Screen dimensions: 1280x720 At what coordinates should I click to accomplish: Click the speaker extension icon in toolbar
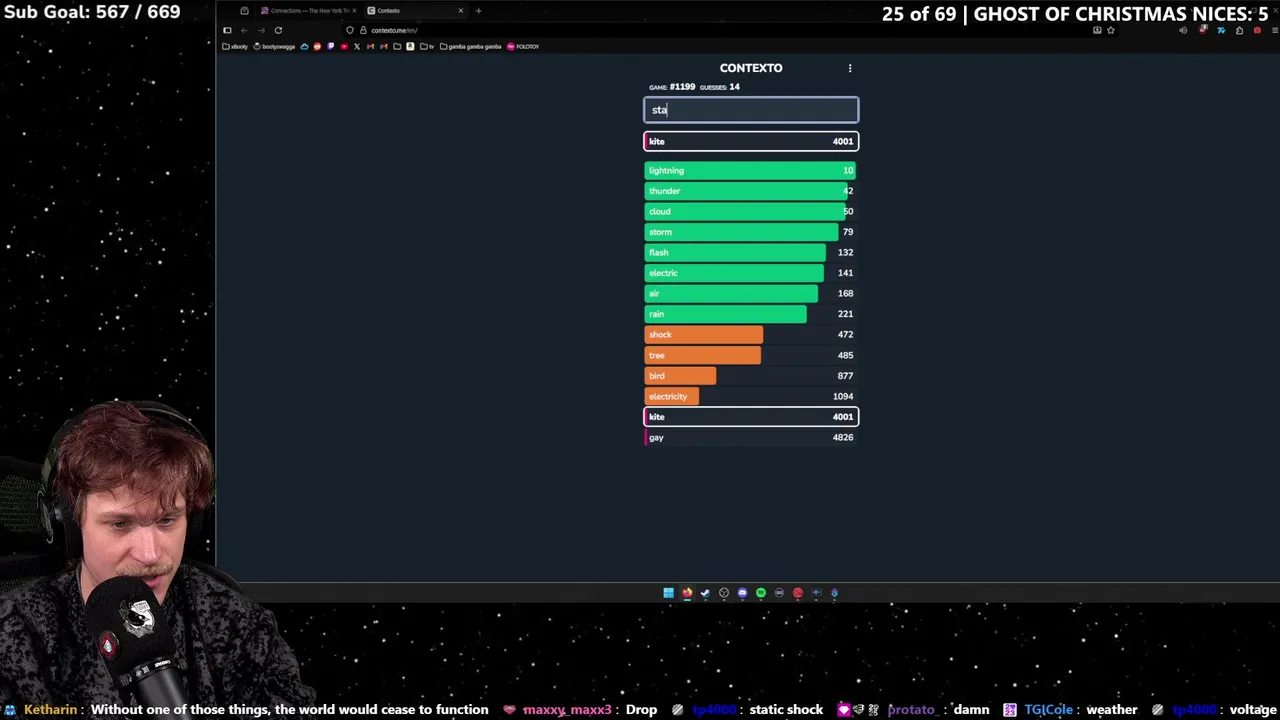pos(1183,30)
